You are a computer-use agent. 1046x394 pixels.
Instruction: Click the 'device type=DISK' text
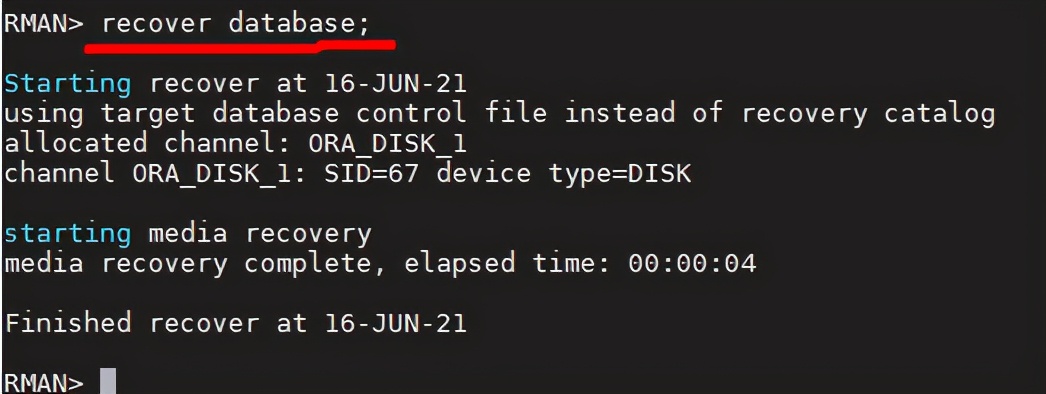point(564,174)
